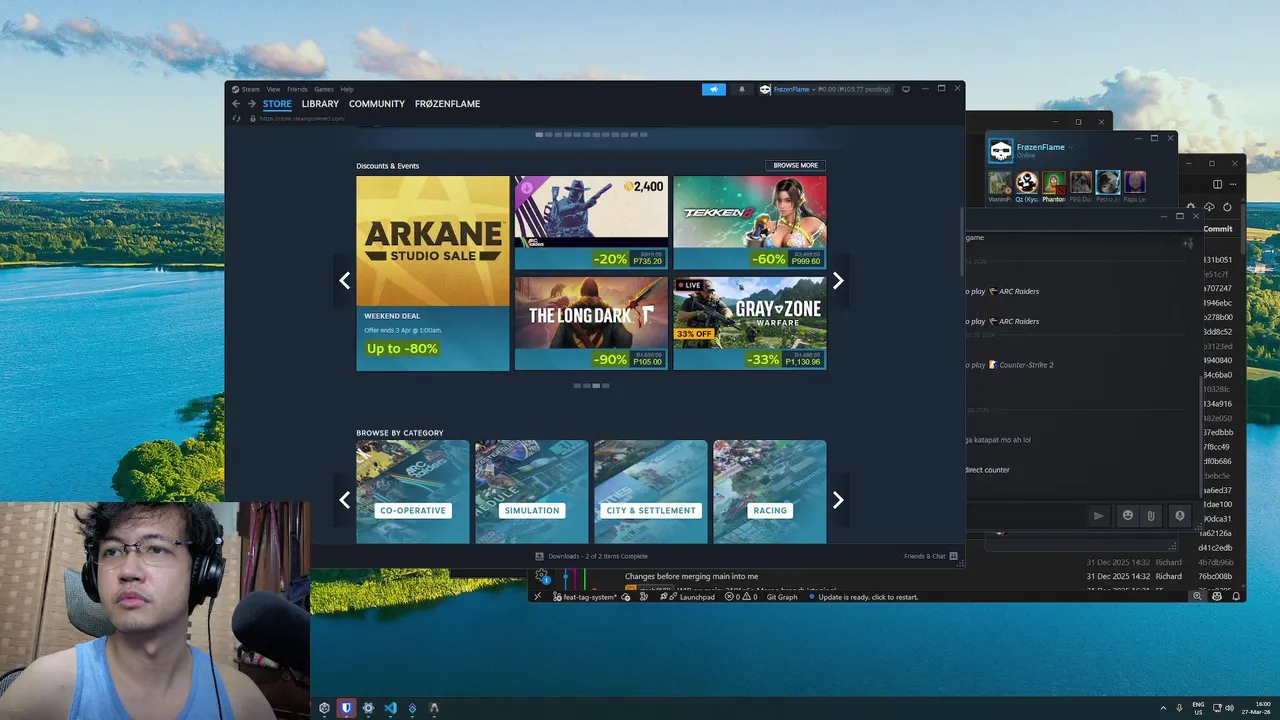Select the first Discounts carousel page dot
Viewport: 1280px width, 720px height.
click(x=577, y=385)
